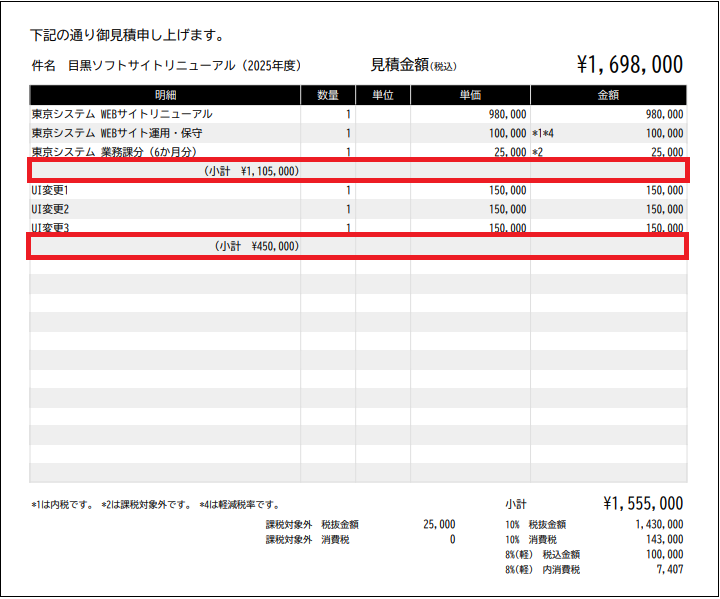720x599 pixels.
Task: Select the 内消費税 value 7,407
Action: click(666, 569)
